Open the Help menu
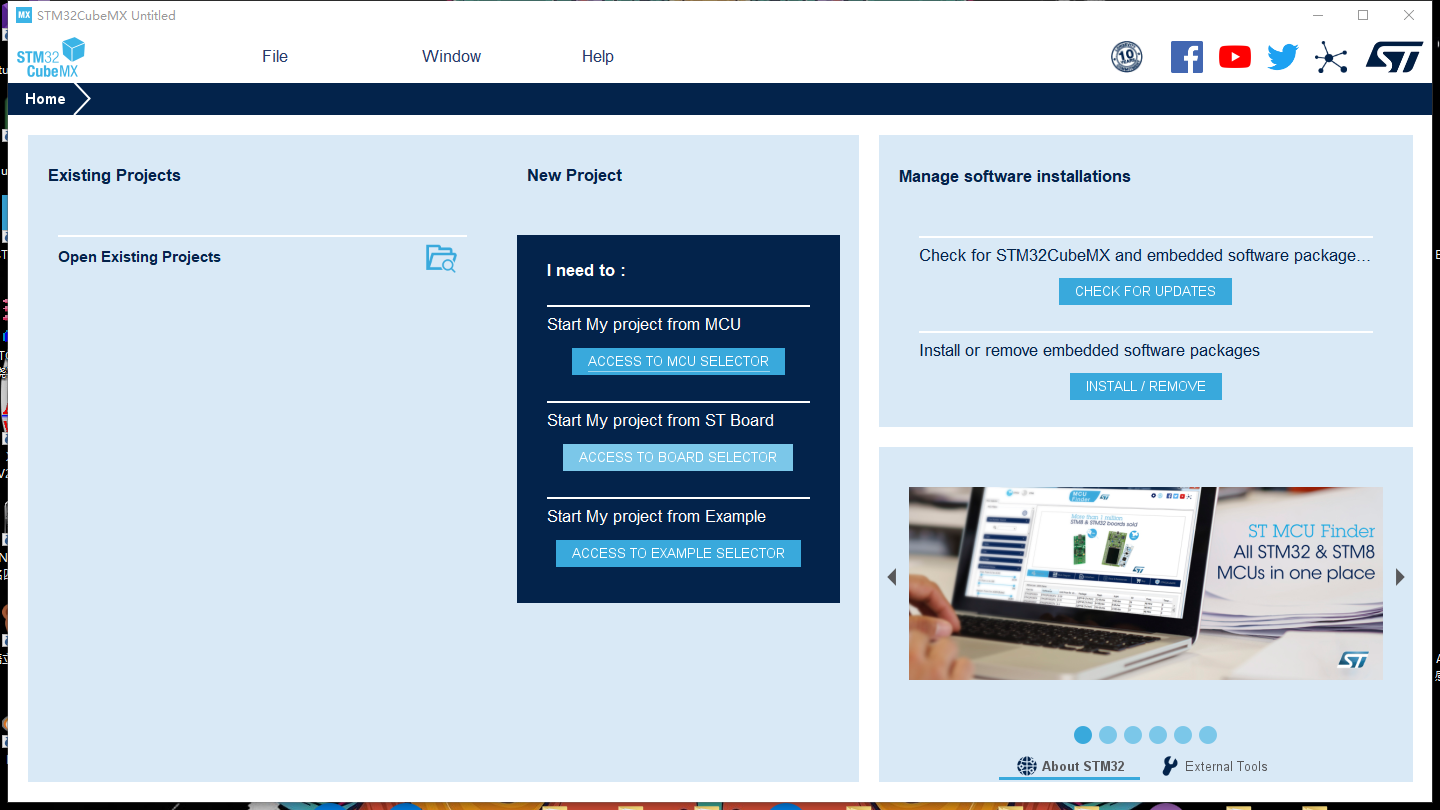Screen dimensions: 1440x810 pyautogui.click(x=598, y=57)
